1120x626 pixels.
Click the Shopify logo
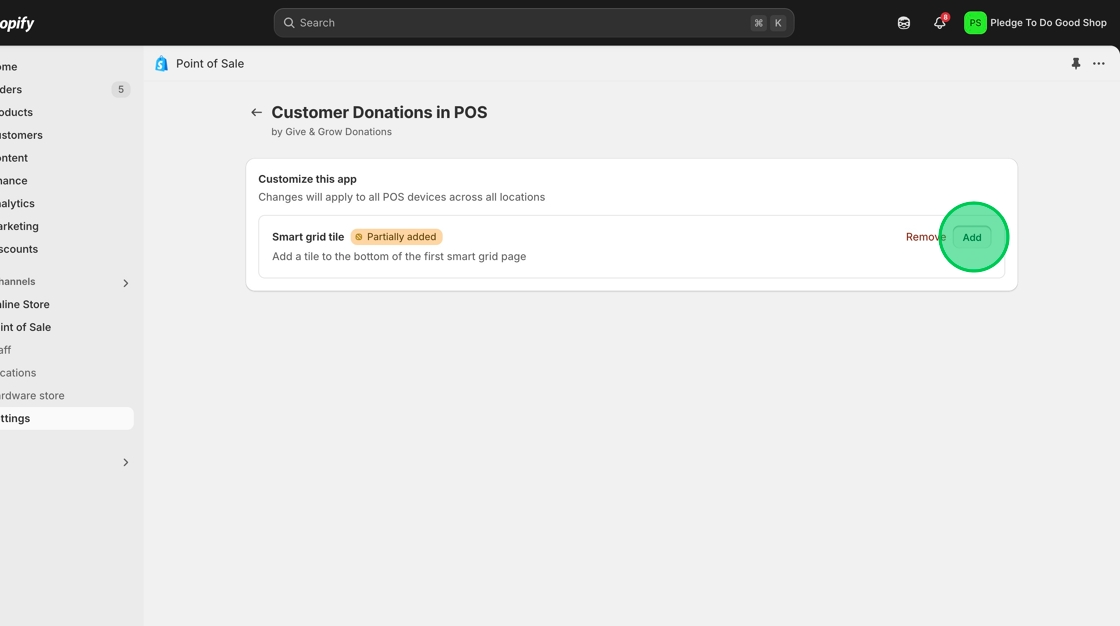[17, 23]
